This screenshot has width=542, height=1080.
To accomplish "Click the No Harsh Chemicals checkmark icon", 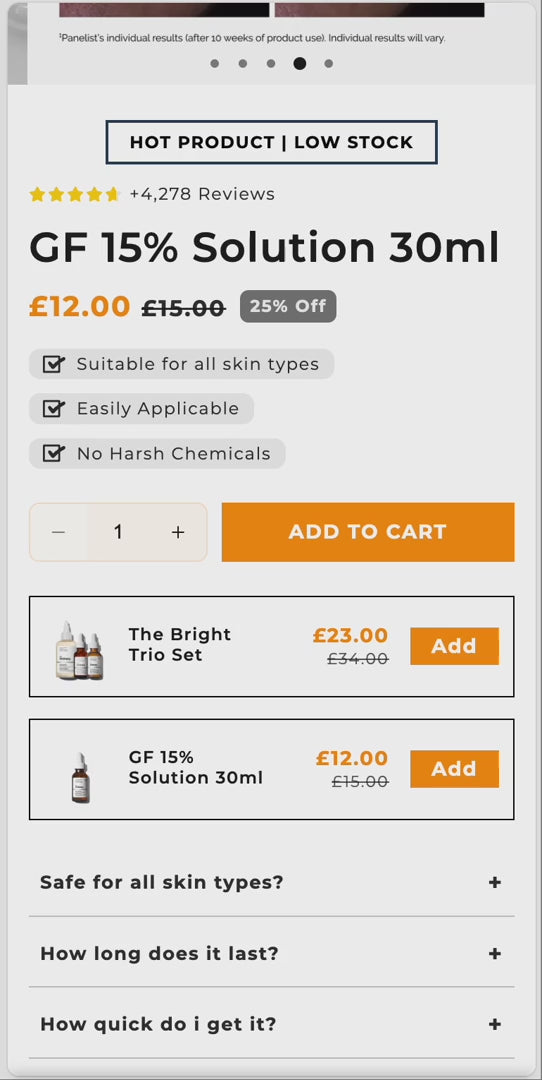I will click(54, 453).
